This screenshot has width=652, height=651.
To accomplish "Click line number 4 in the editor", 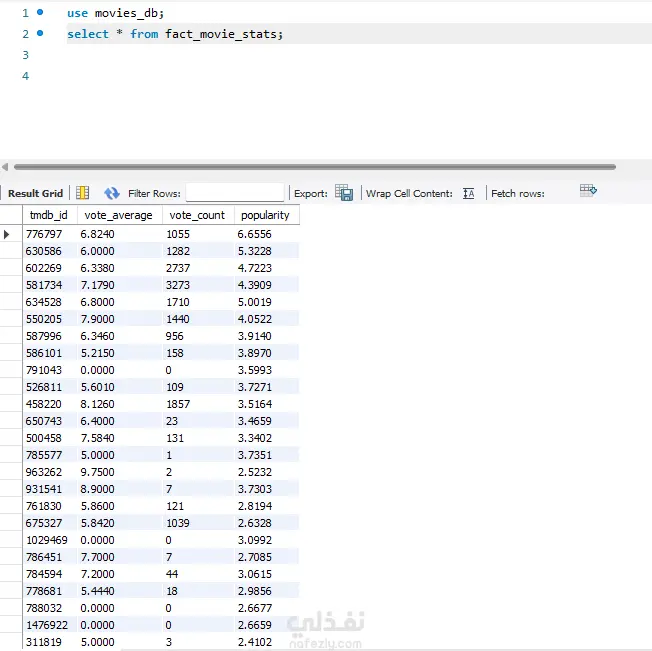I will tap(25, 76).
